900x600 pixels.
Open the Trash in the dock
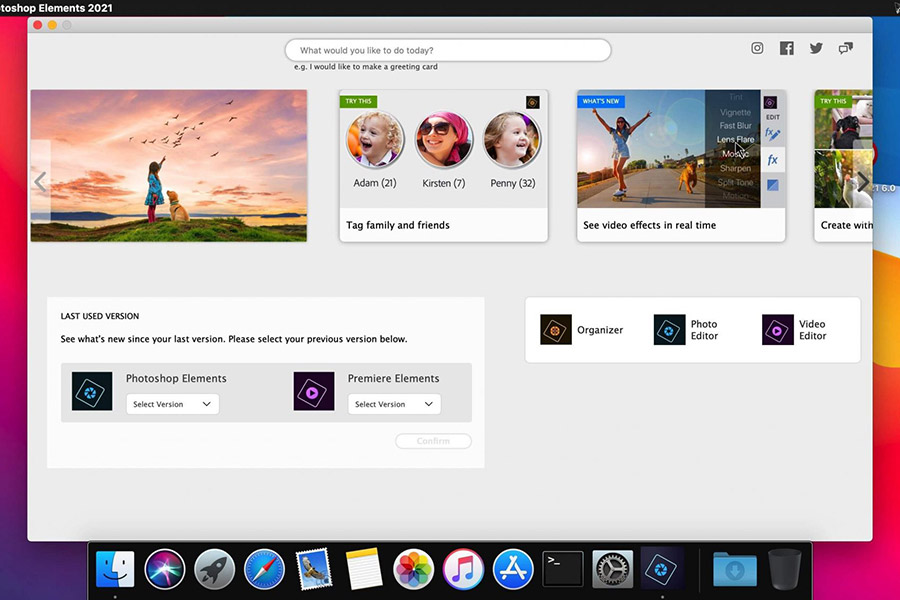pos(785,569)
